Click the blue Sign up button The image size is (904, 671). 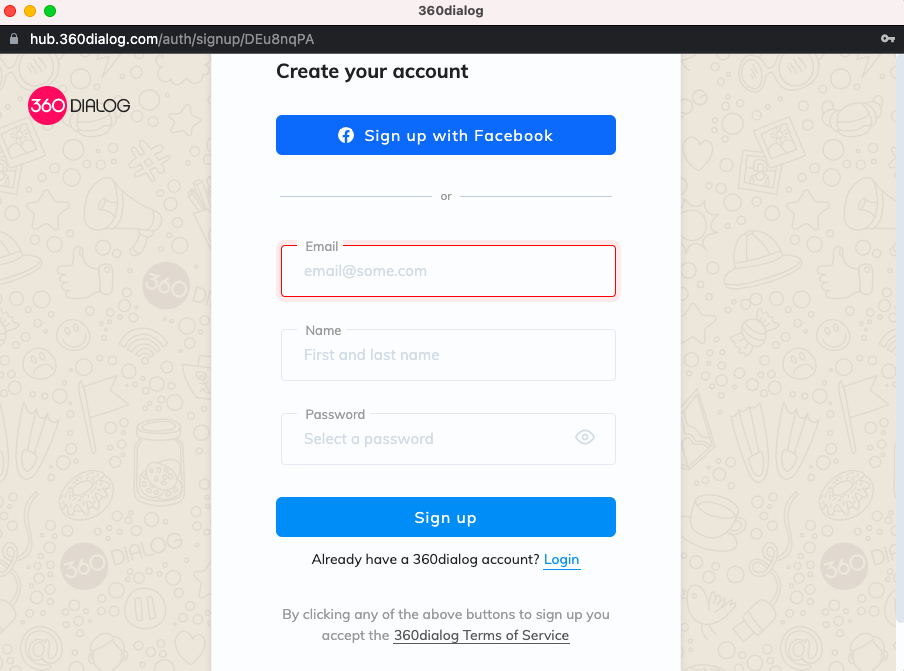(x=446, y=517)
